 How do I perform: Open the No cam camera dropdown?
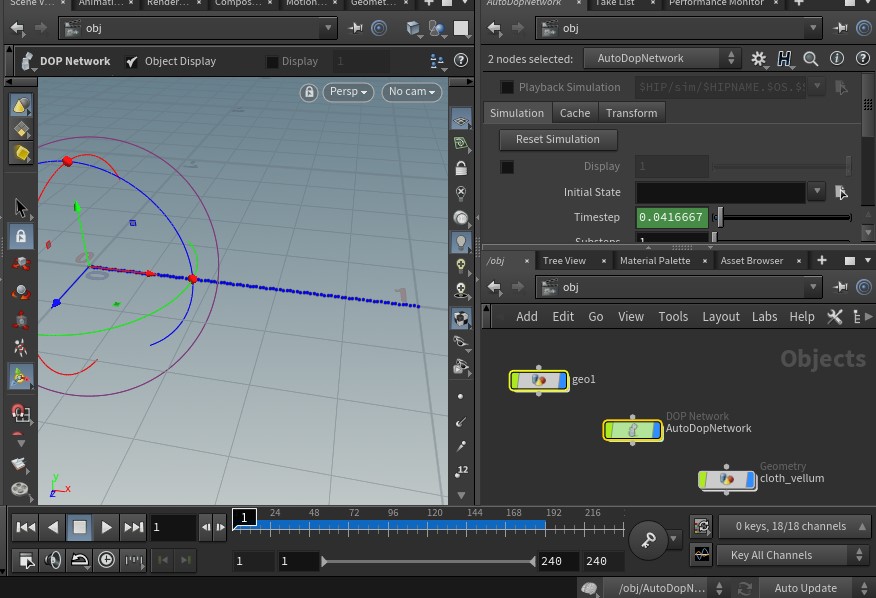tap(411, 92)
